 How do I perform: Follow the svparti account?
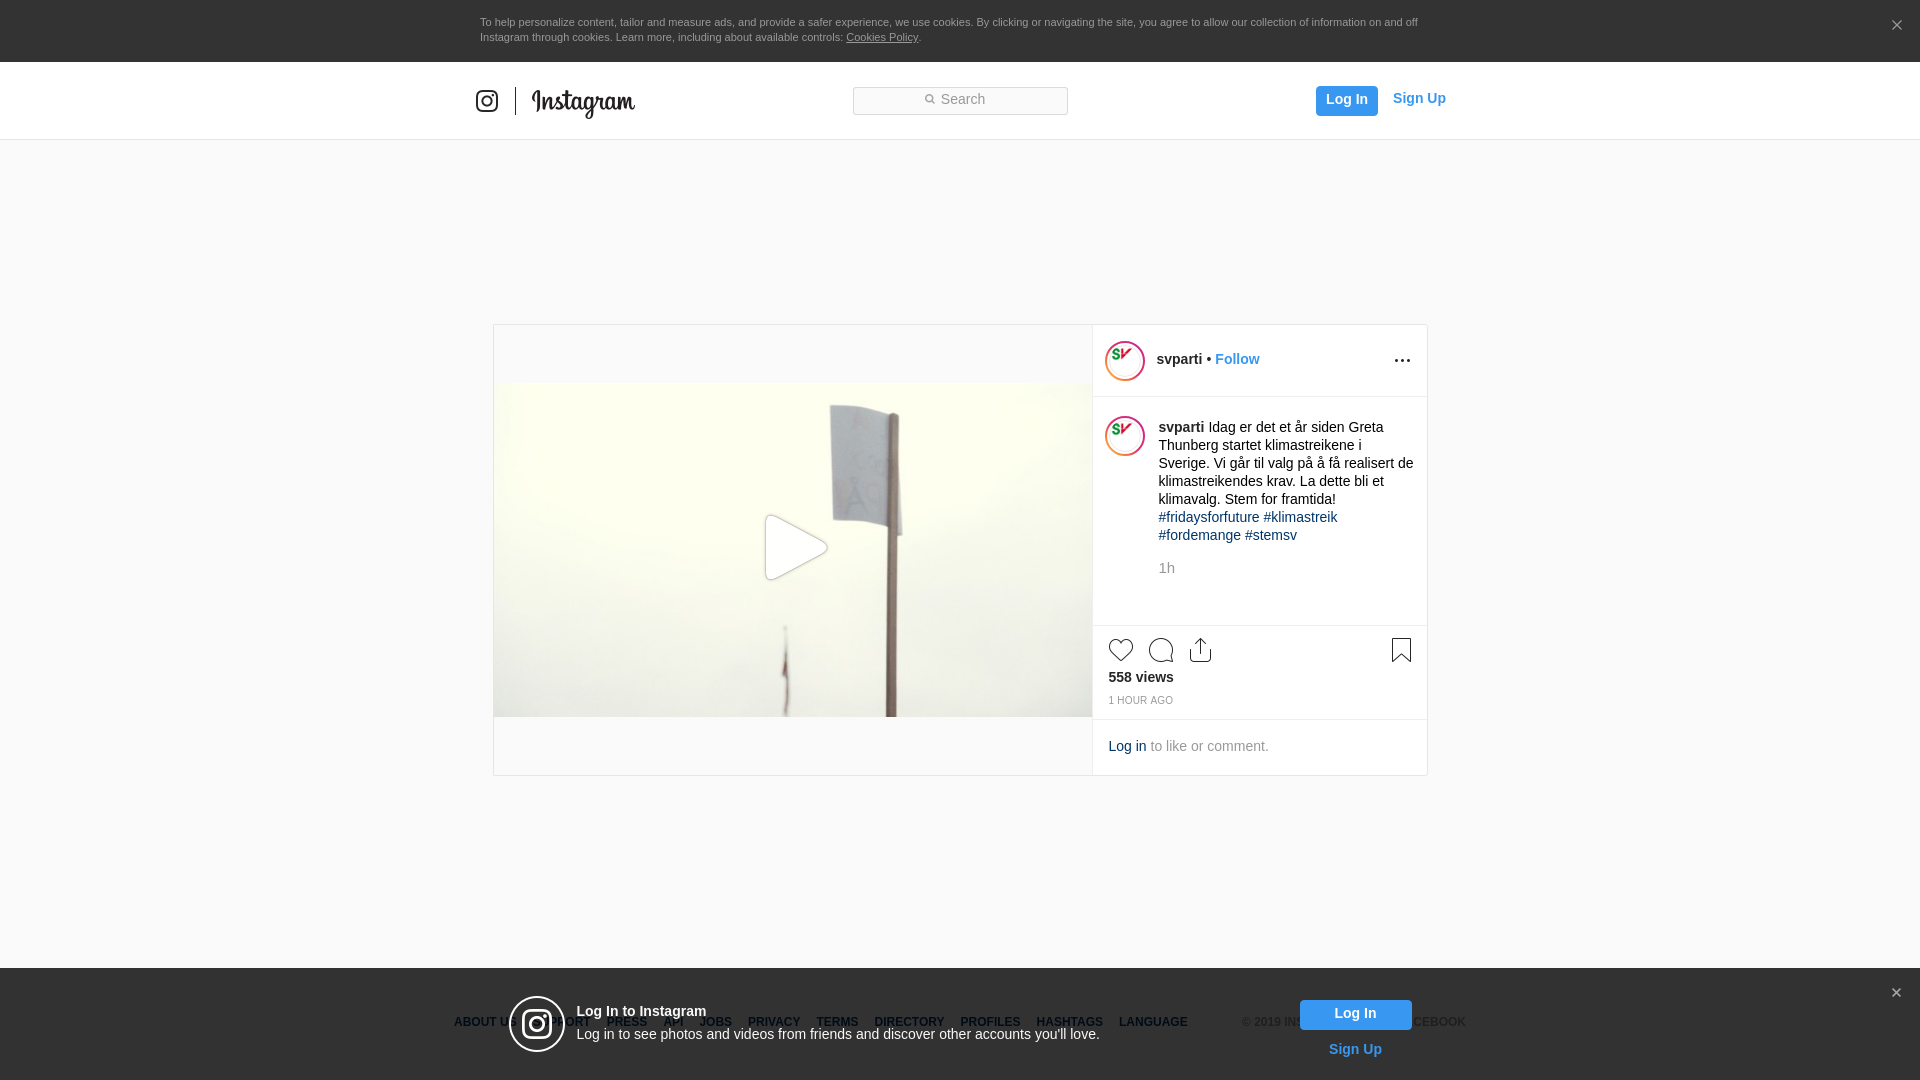[1237, 359]
